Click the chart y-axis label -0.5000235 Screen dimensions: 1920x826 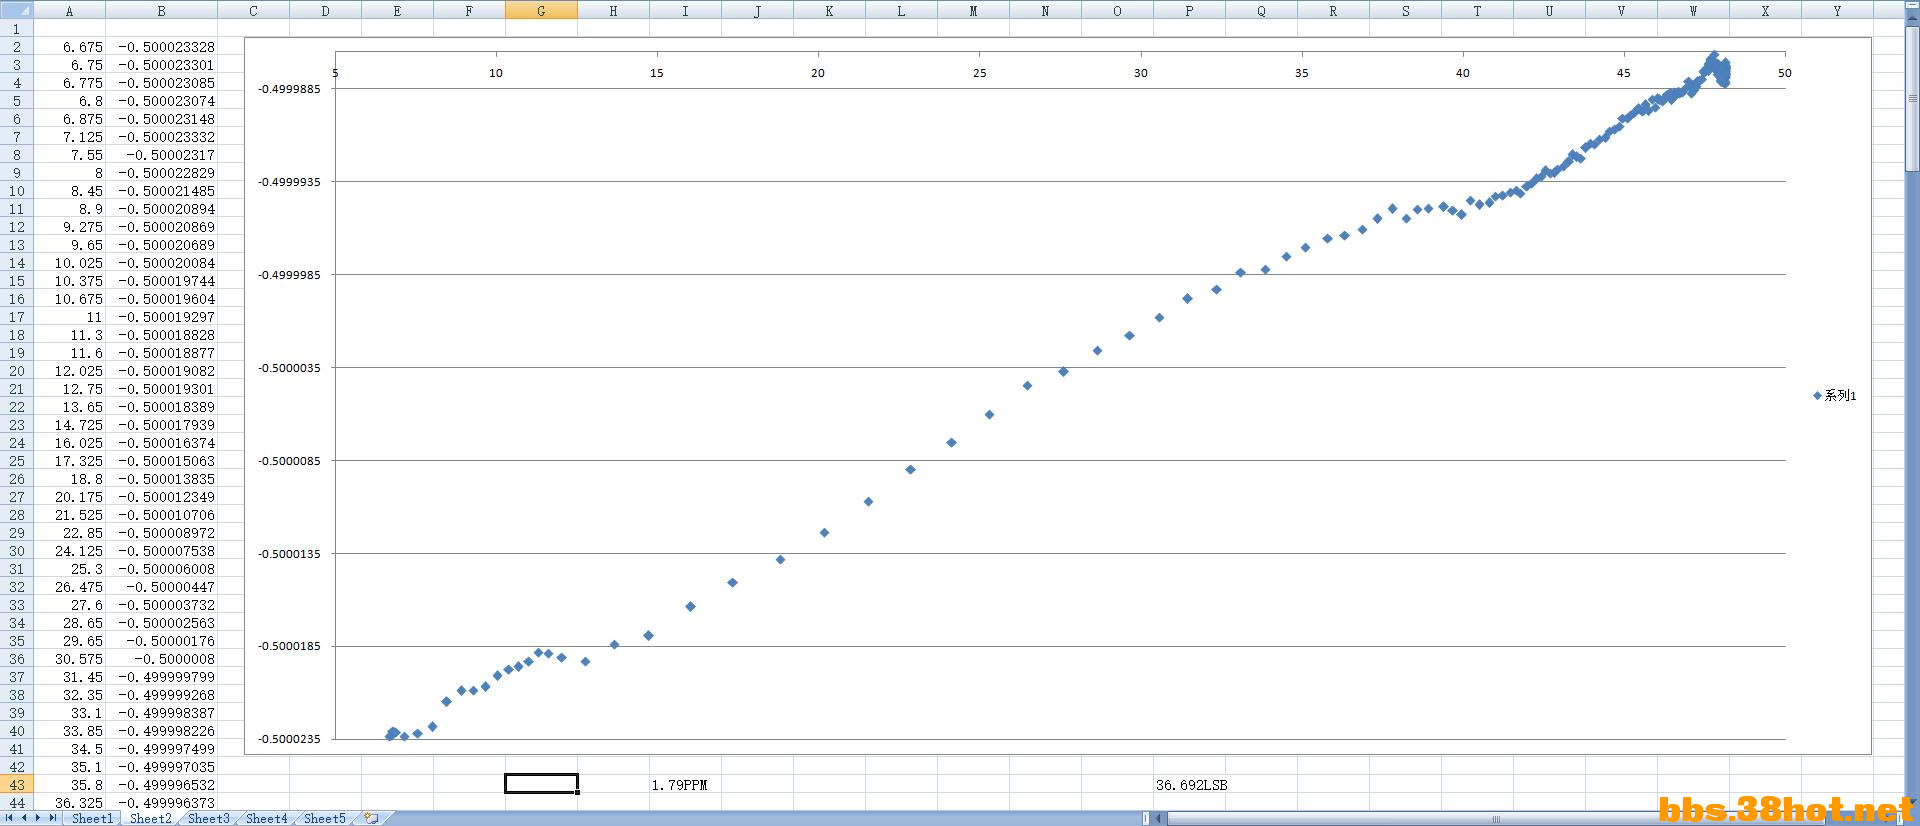(290, 739)
